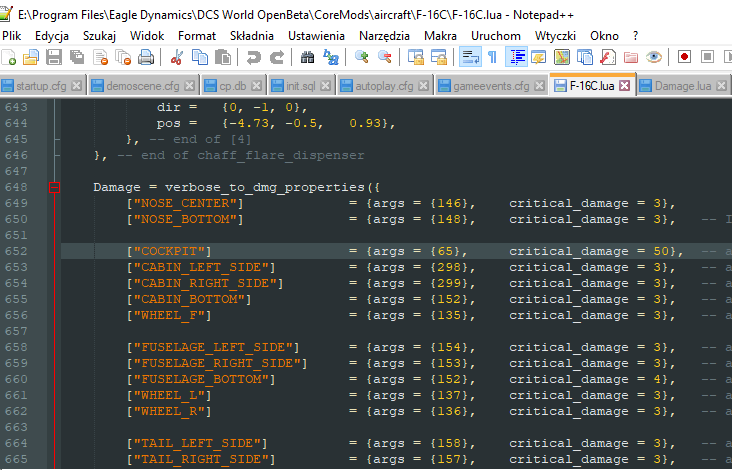This screenshot has height=470, width=732.
Task: Toggle indent guide display icon
Action: (x=516, y=57)
